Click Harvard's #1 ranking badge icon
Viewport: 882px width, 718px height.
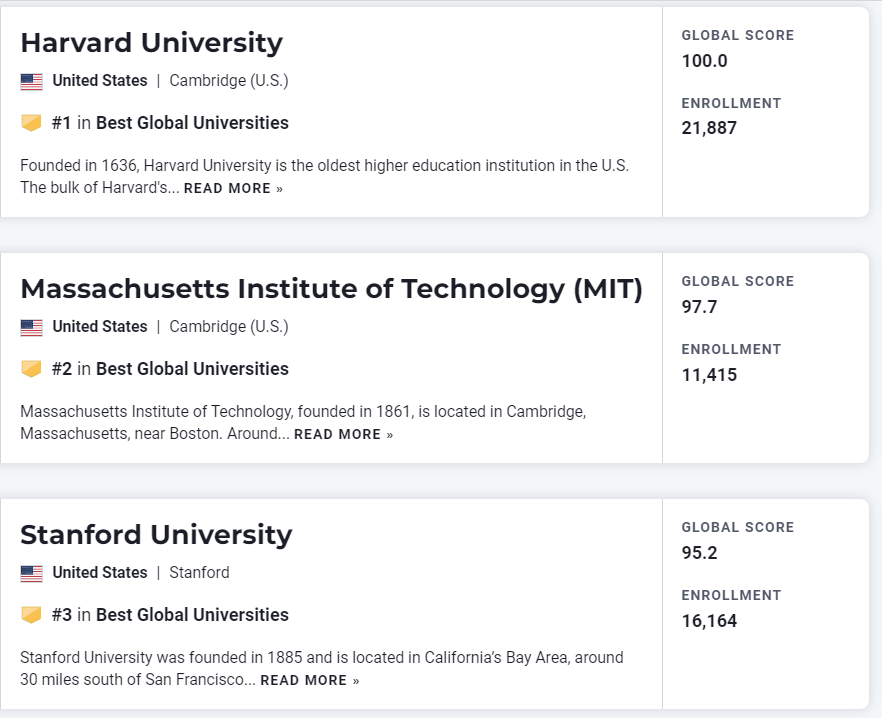[32, 123]
